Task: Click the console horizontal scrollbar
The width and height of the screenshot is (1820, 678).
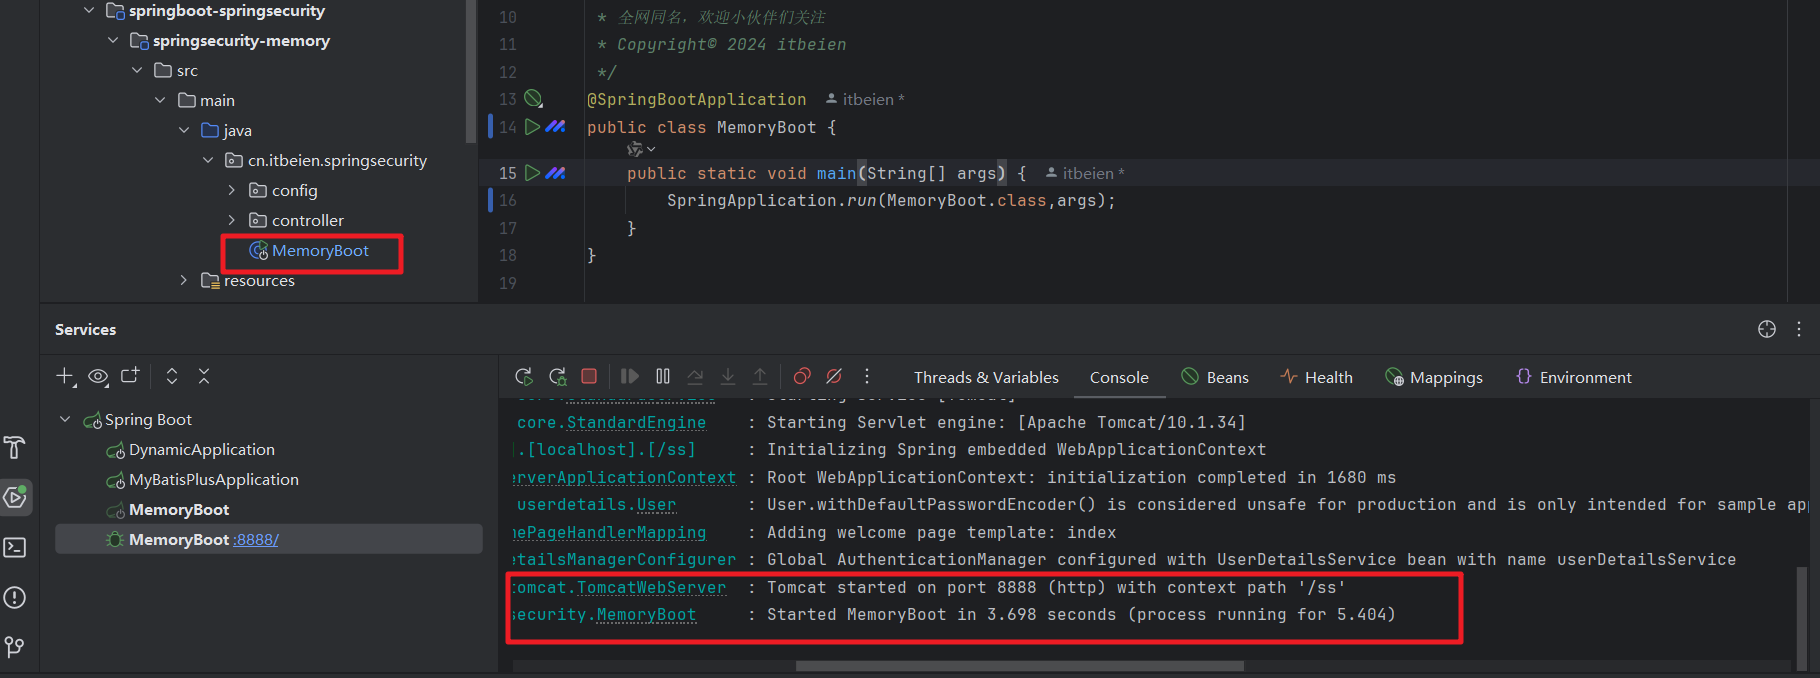Action: pyautogui.click(x=1020, y=665)
